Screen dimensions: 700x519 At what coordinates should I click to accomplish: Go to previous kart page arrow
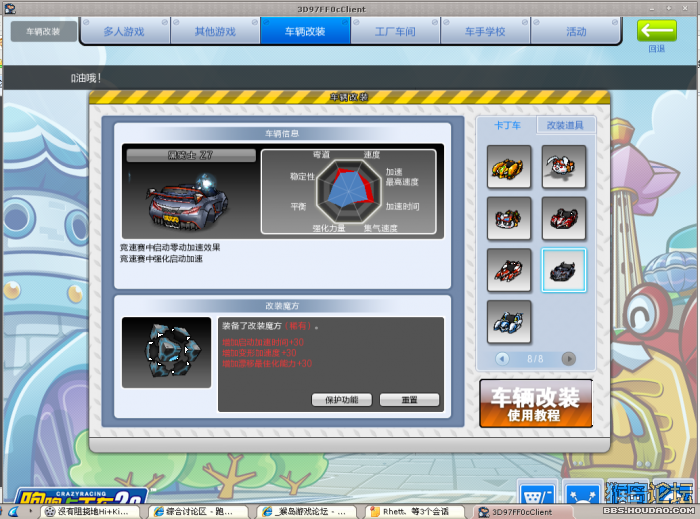pyautogui.click(x=502, y=359)
